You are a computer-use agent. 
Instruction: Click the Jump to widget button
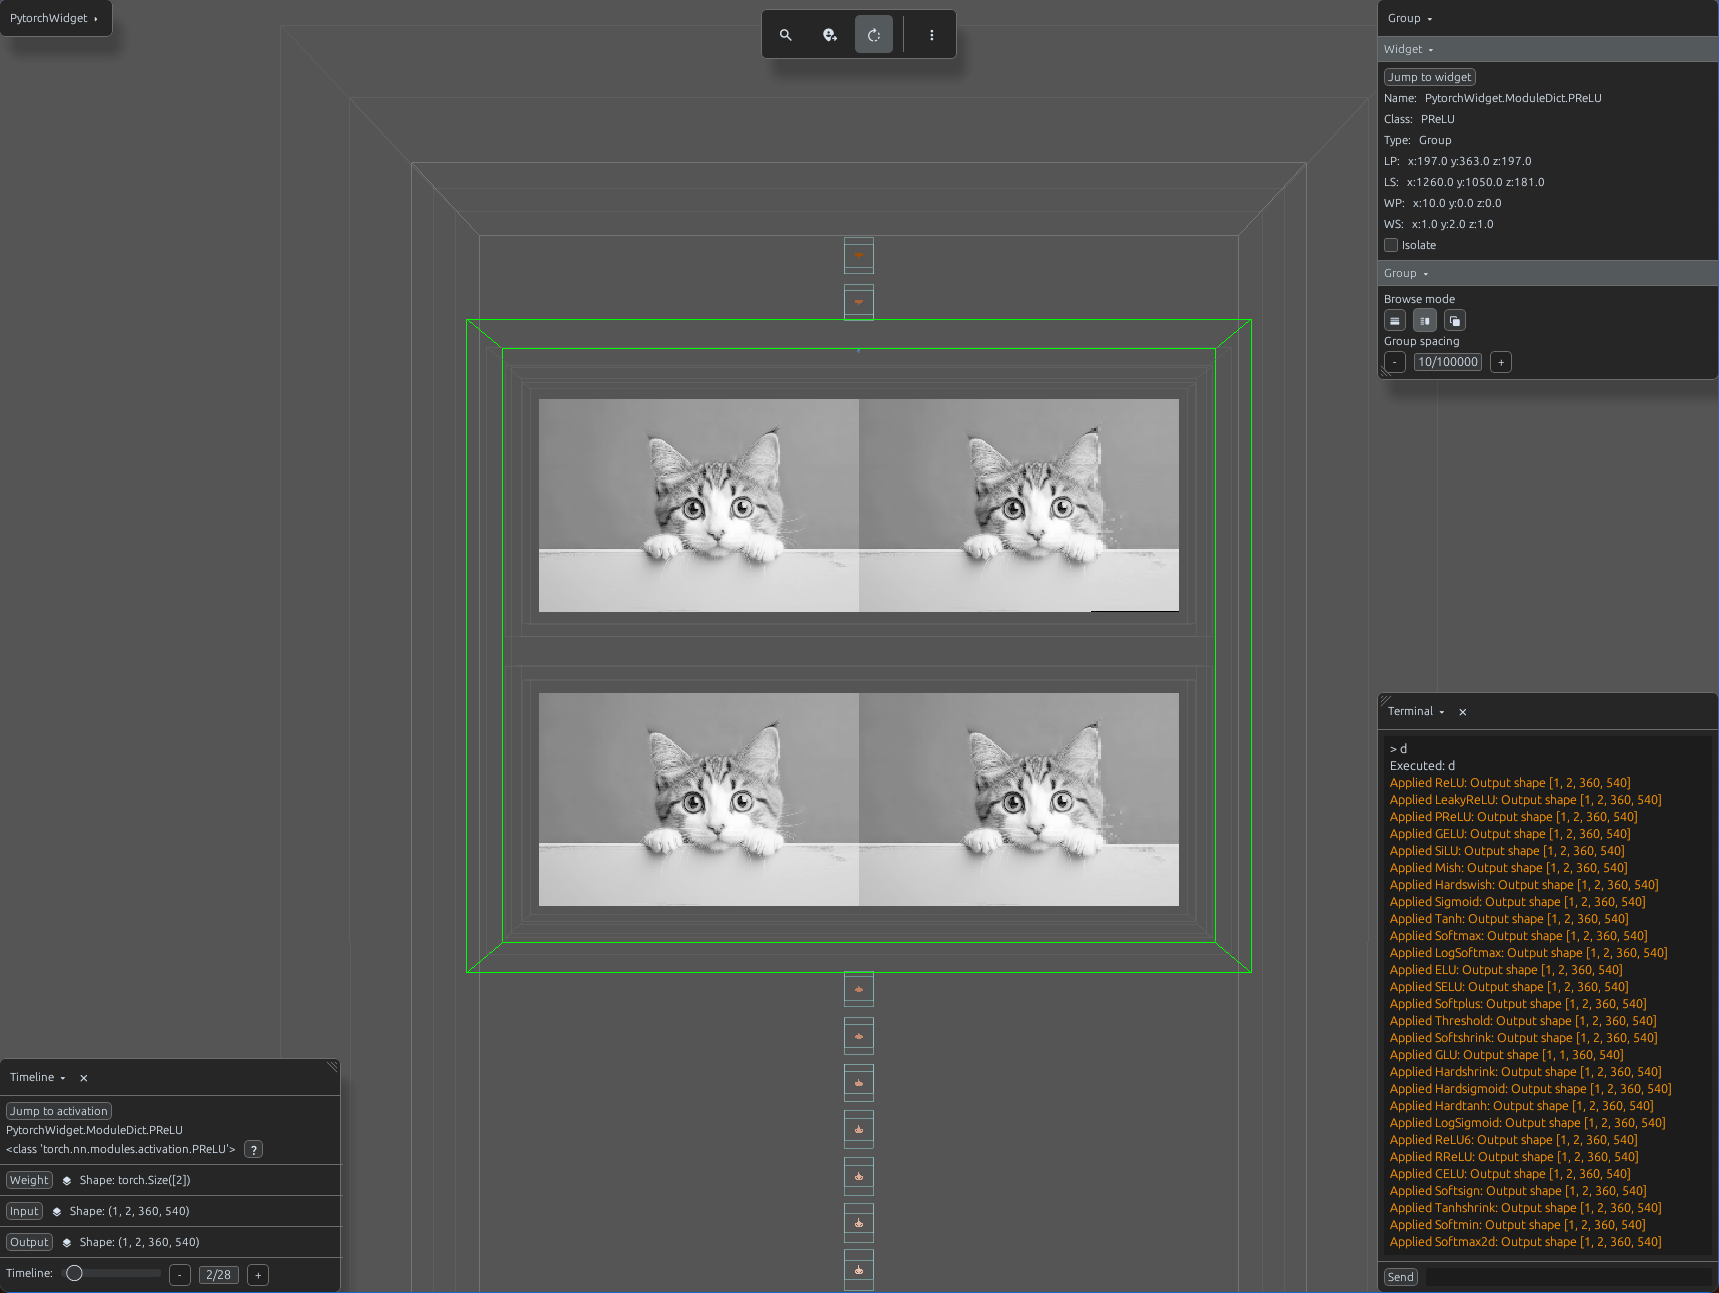pyautogui.click(x=1430, y=77)
